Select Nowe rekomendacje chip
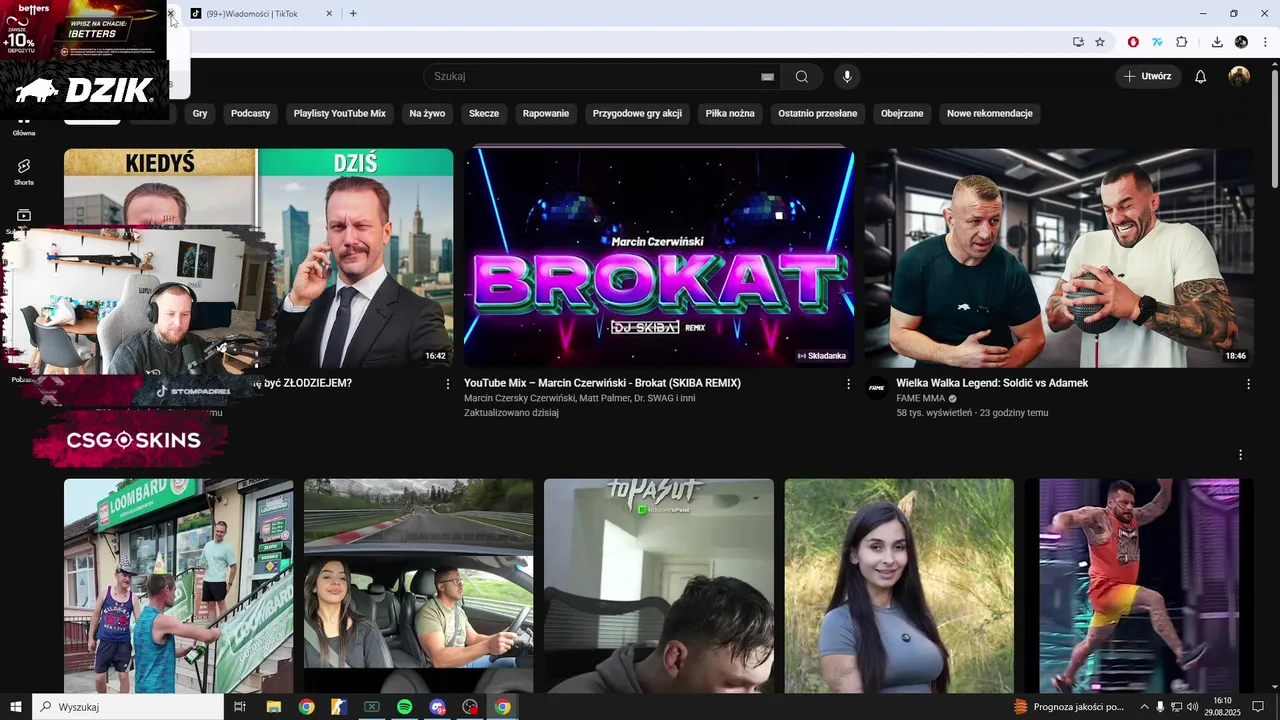Image resolution: width=1280 pixels, height=720 pixels. (990, 113)
